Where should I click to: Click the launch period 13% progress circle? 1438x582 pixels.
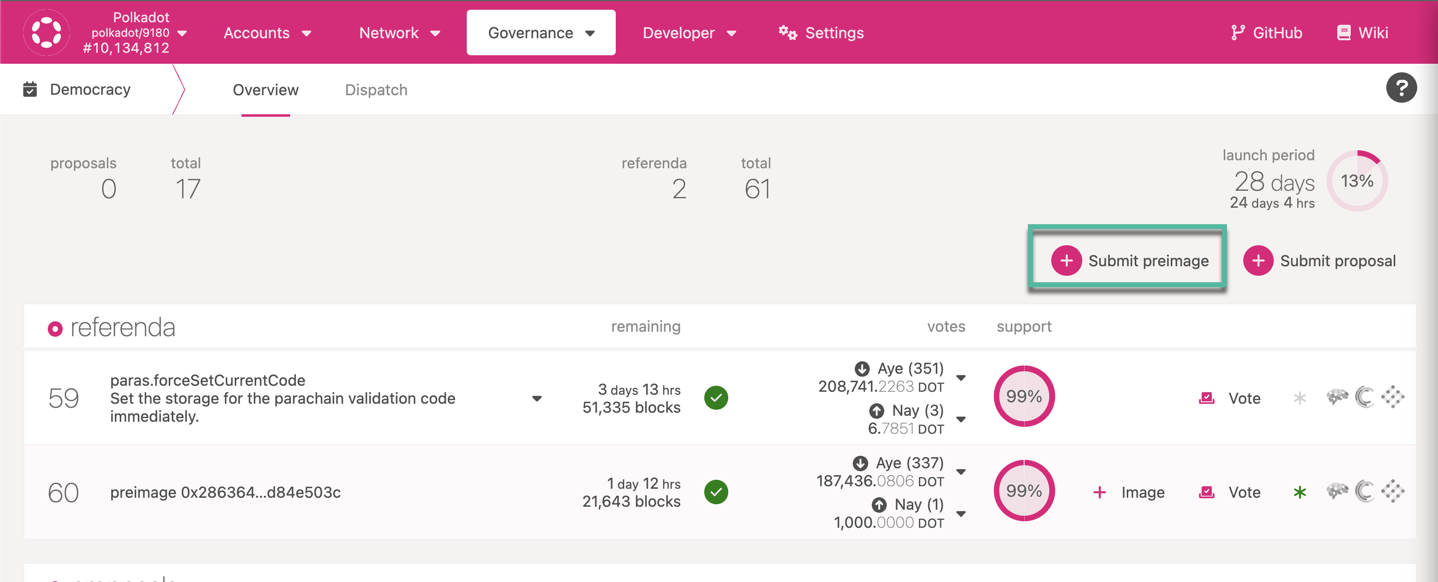pyautogui.click(x=1357, y=181)
